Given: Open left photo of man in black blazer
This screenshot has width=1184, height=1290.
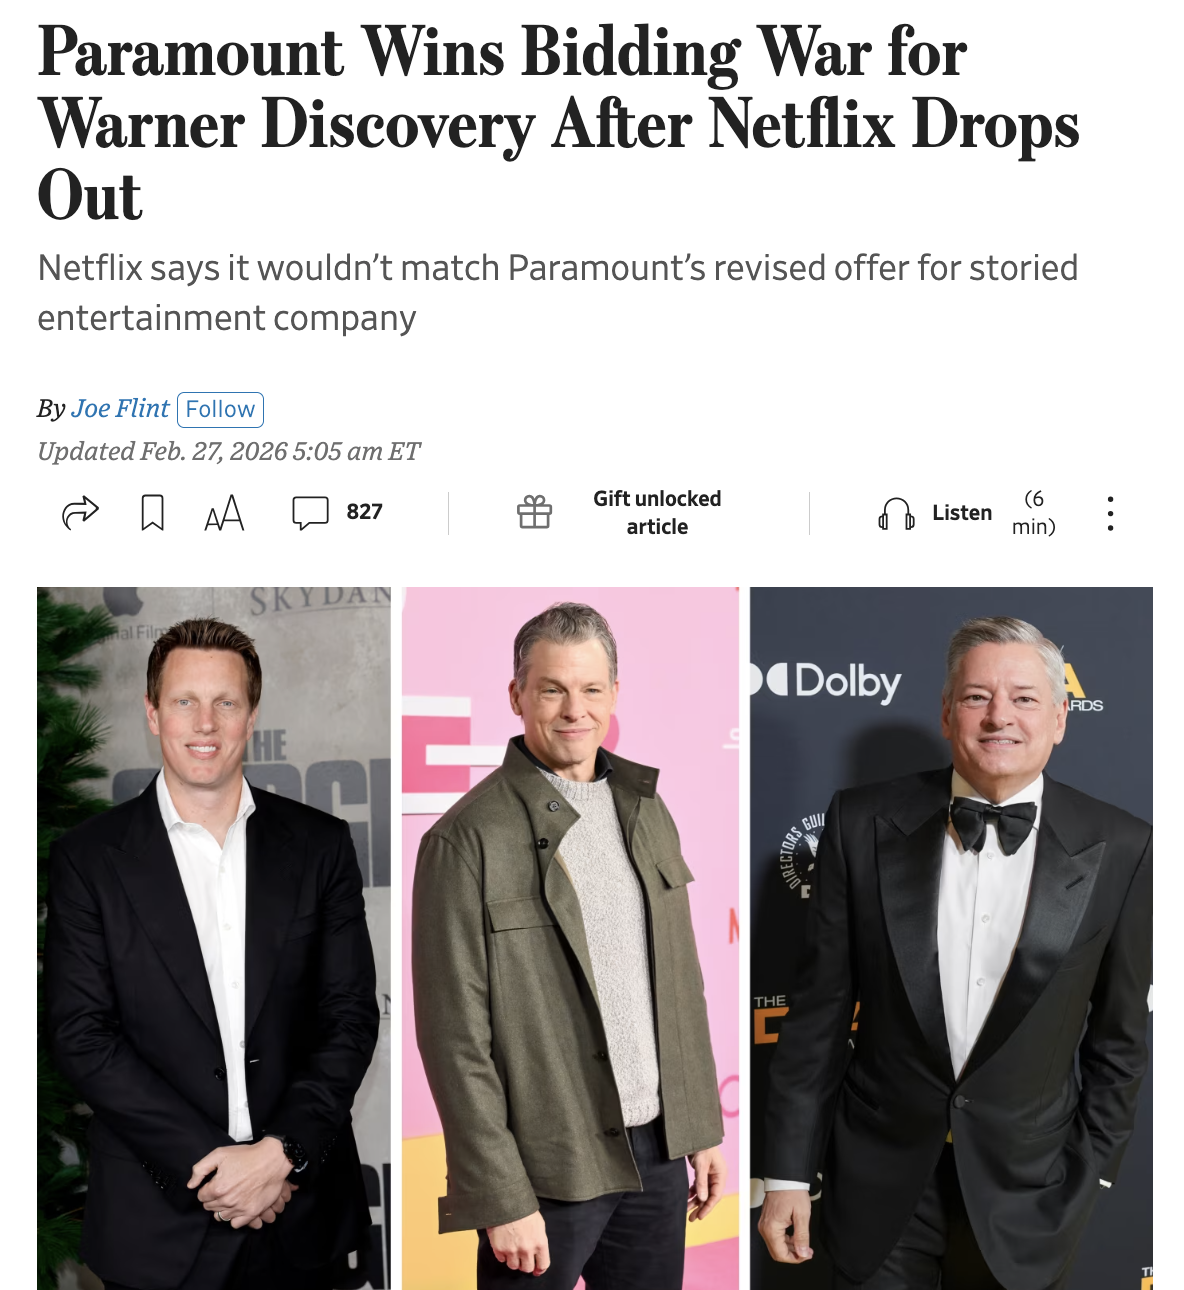Looking at the screenshot, I should tap(214, 938).
